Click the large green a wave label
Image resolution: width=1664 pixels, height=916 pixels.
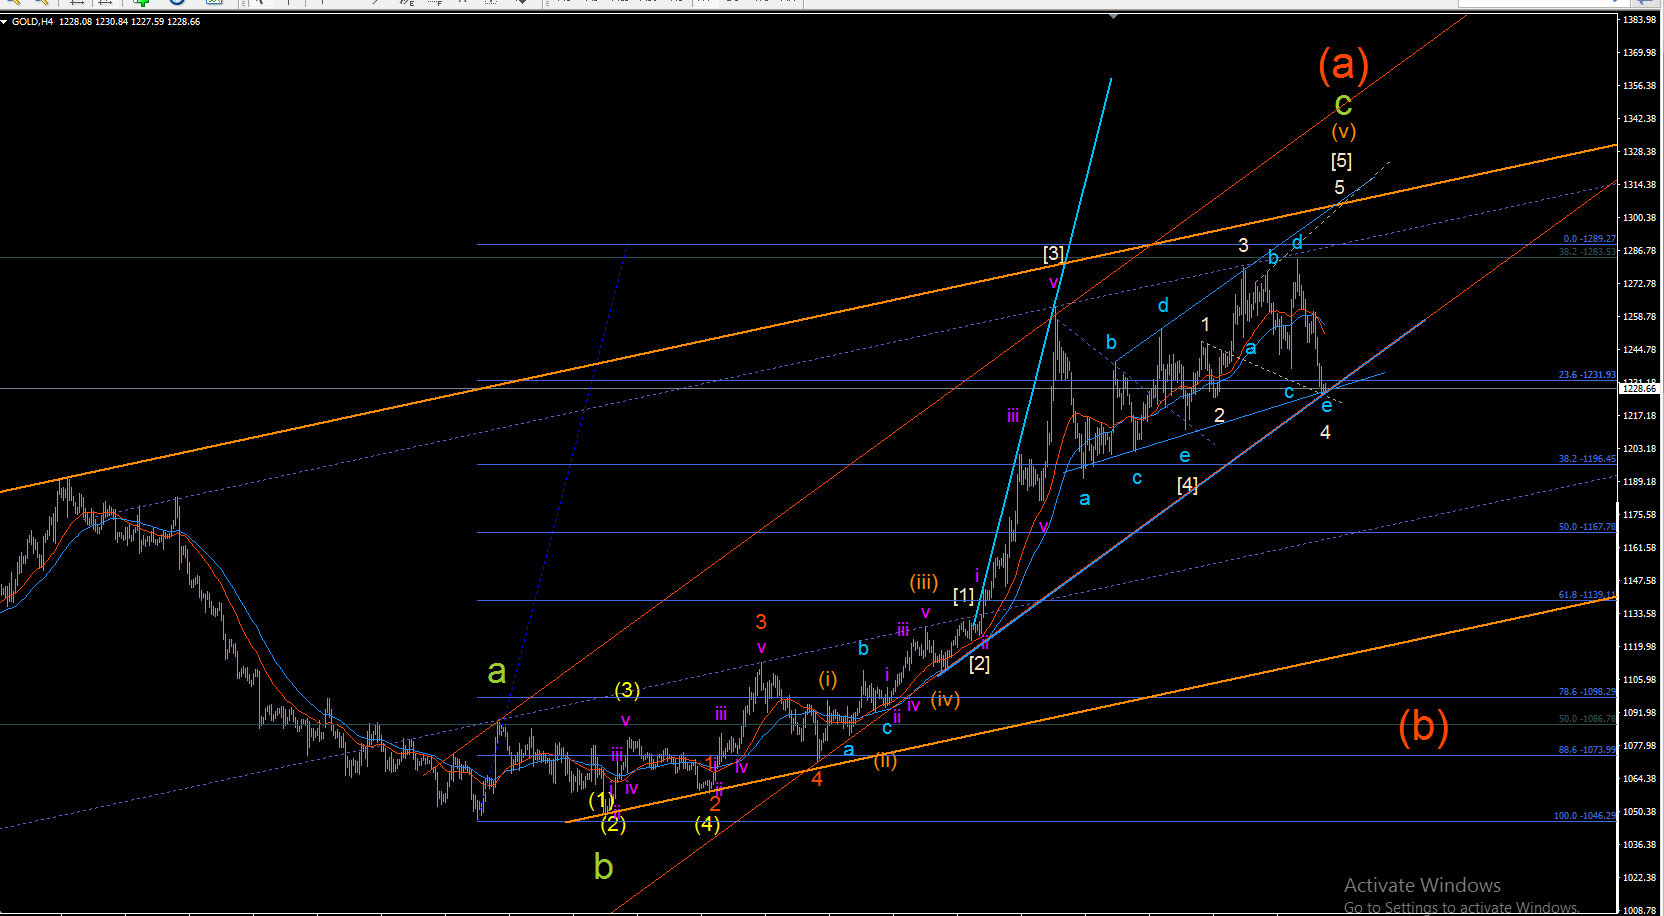click(497, 671)
